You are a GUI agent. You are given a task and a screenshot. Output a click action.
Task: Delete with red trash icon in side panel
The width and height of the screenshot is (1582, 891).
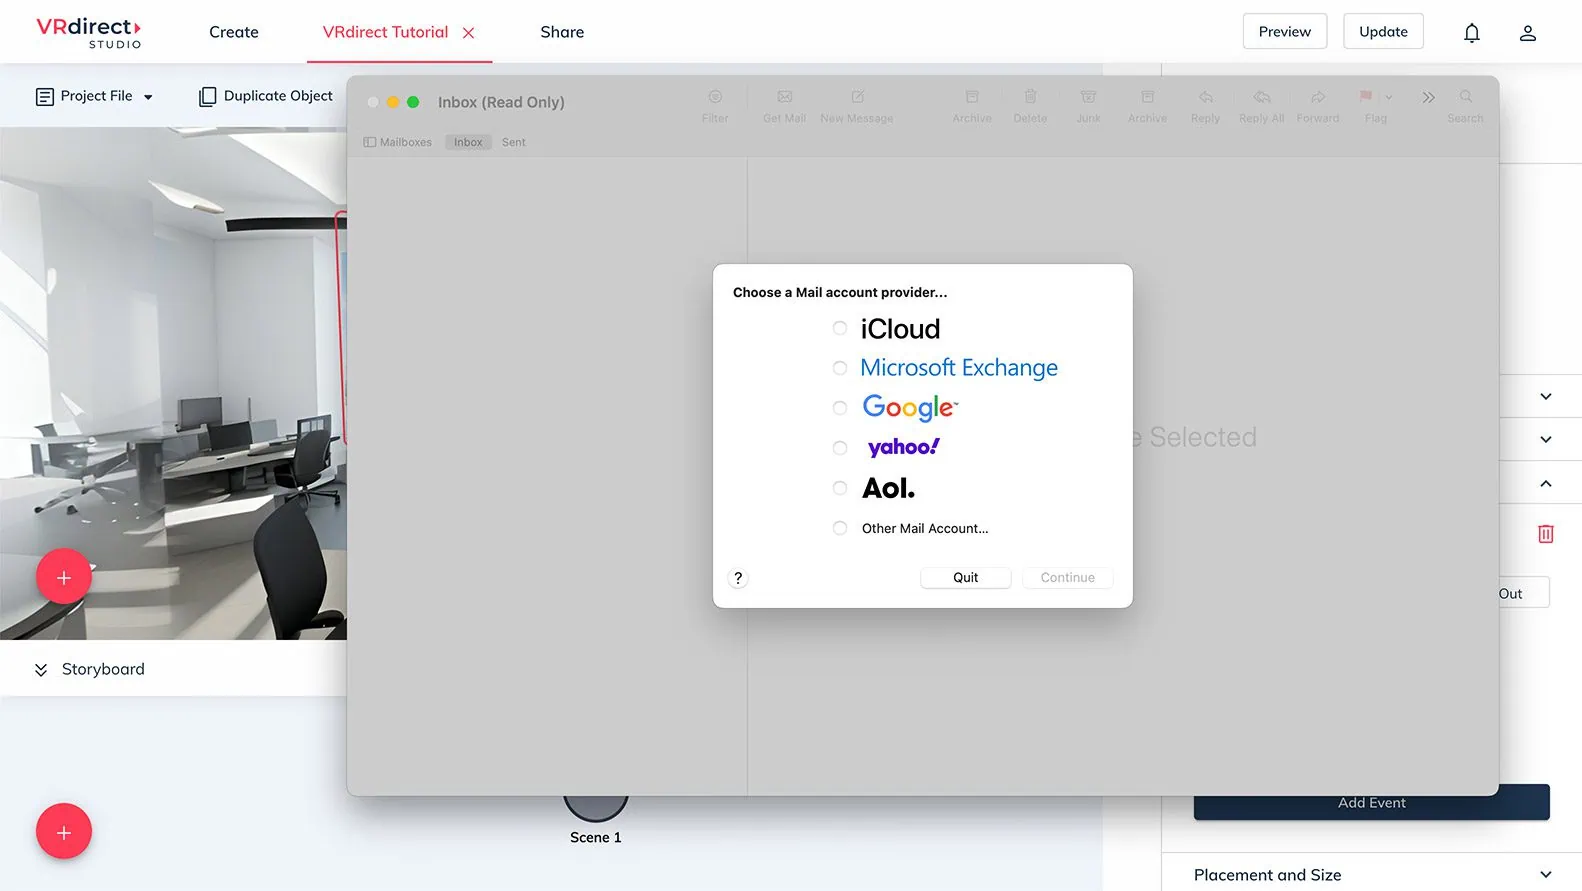pyautogui.click(x=1545, y=534)
